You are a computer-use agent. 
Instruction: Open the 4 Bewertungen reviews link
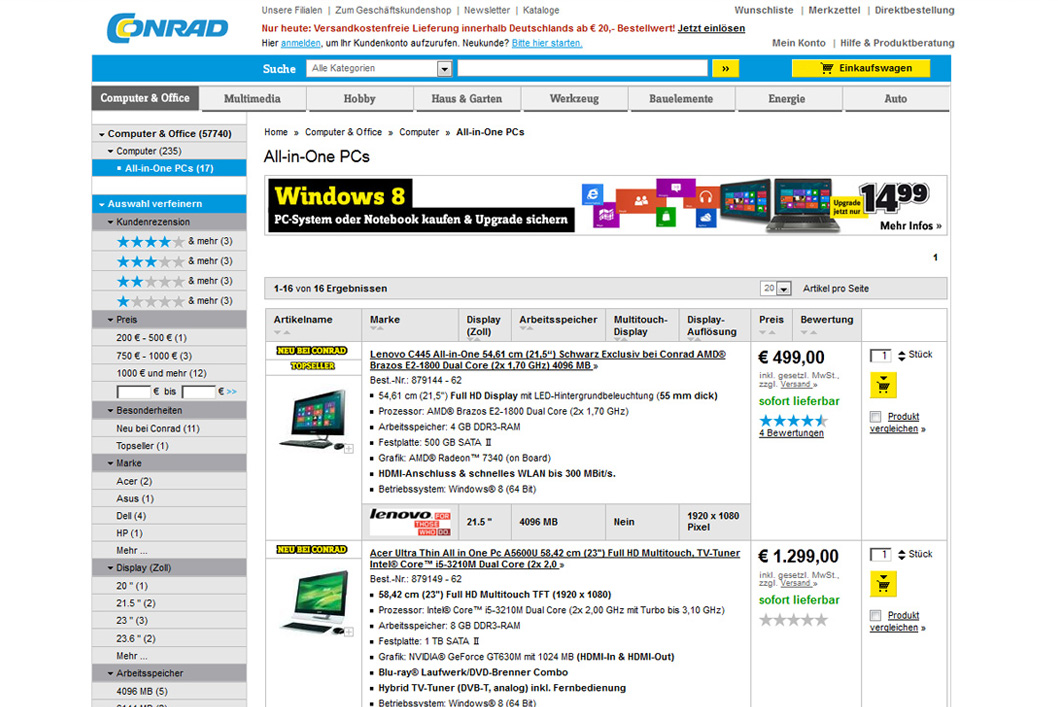791,433
